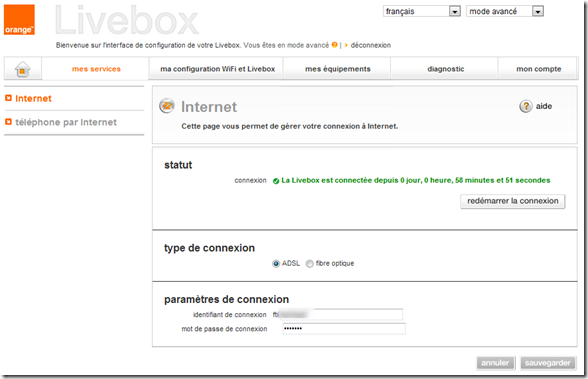The height and width of the screenshot is (379, 588).
Task: Click the statut heading
Action: pyautogui.click(x=178, y=165)
